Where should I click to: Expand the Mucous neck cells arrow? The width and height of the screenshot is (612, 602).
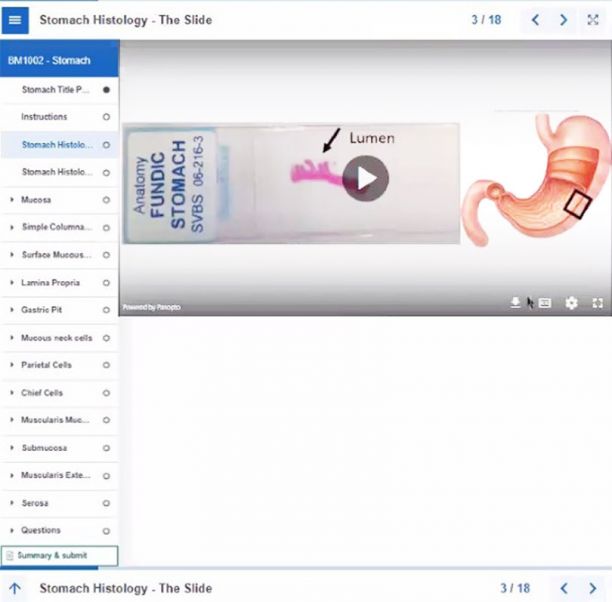(x=12, y=338)
